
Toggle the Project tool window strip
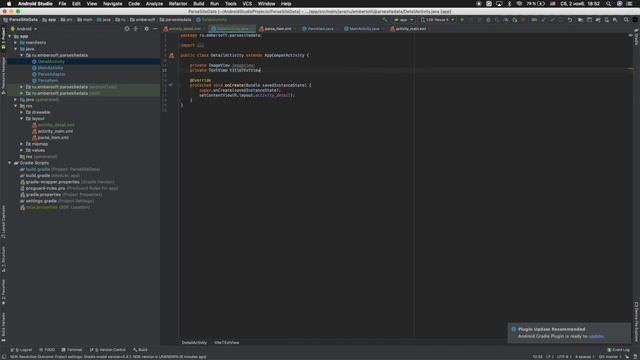(4, 39)
